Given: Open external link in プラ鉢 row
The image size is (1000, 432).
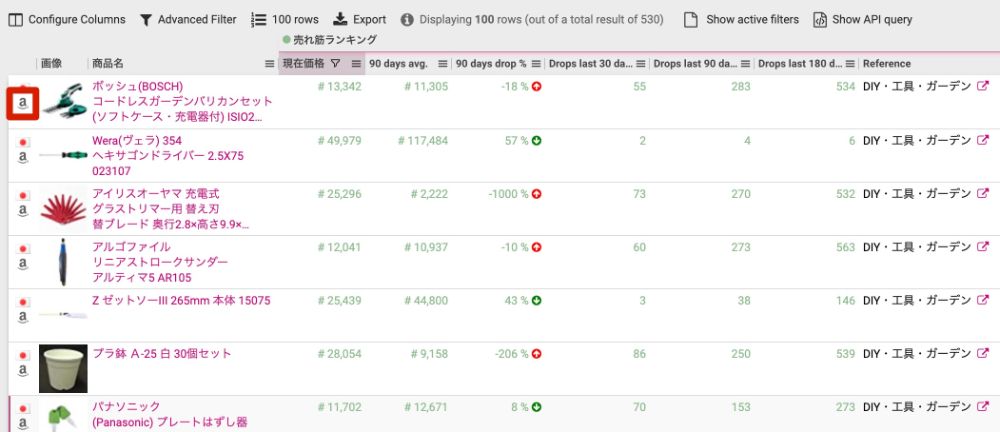Looking at the screenshot, I should click(x=983, y=354).
